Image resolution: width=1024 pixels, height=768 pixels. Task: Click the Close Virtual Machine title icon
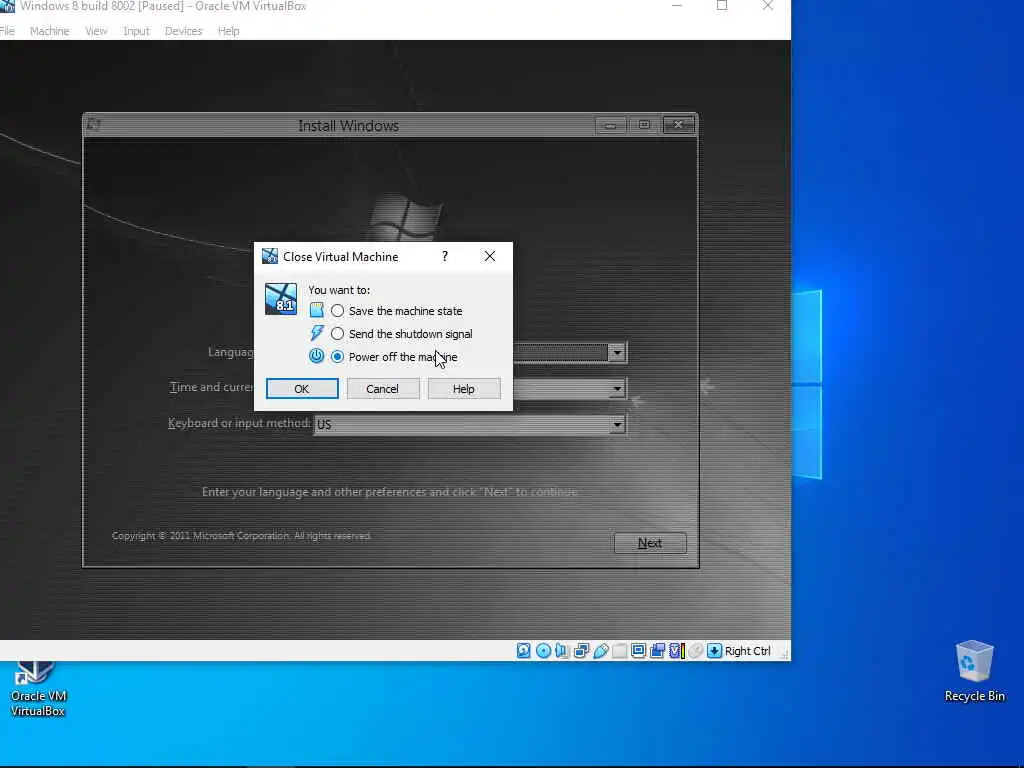tap(270, 256)
